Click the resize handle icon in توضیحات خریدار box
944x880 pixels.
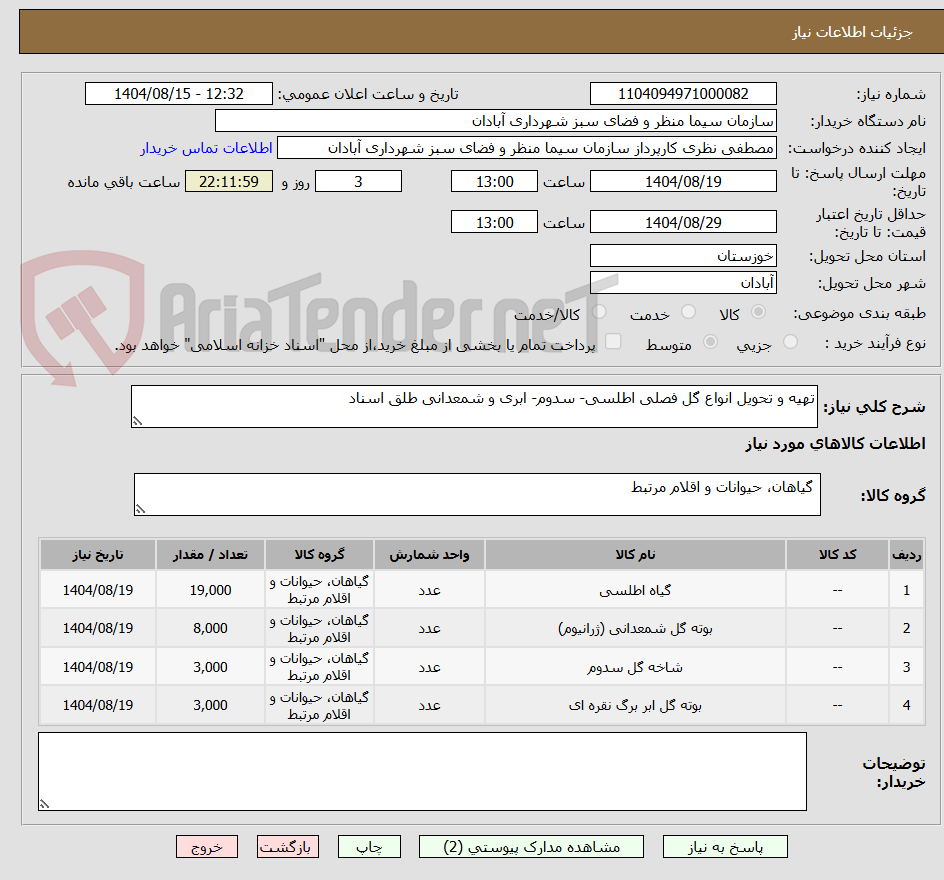(43, 804)
